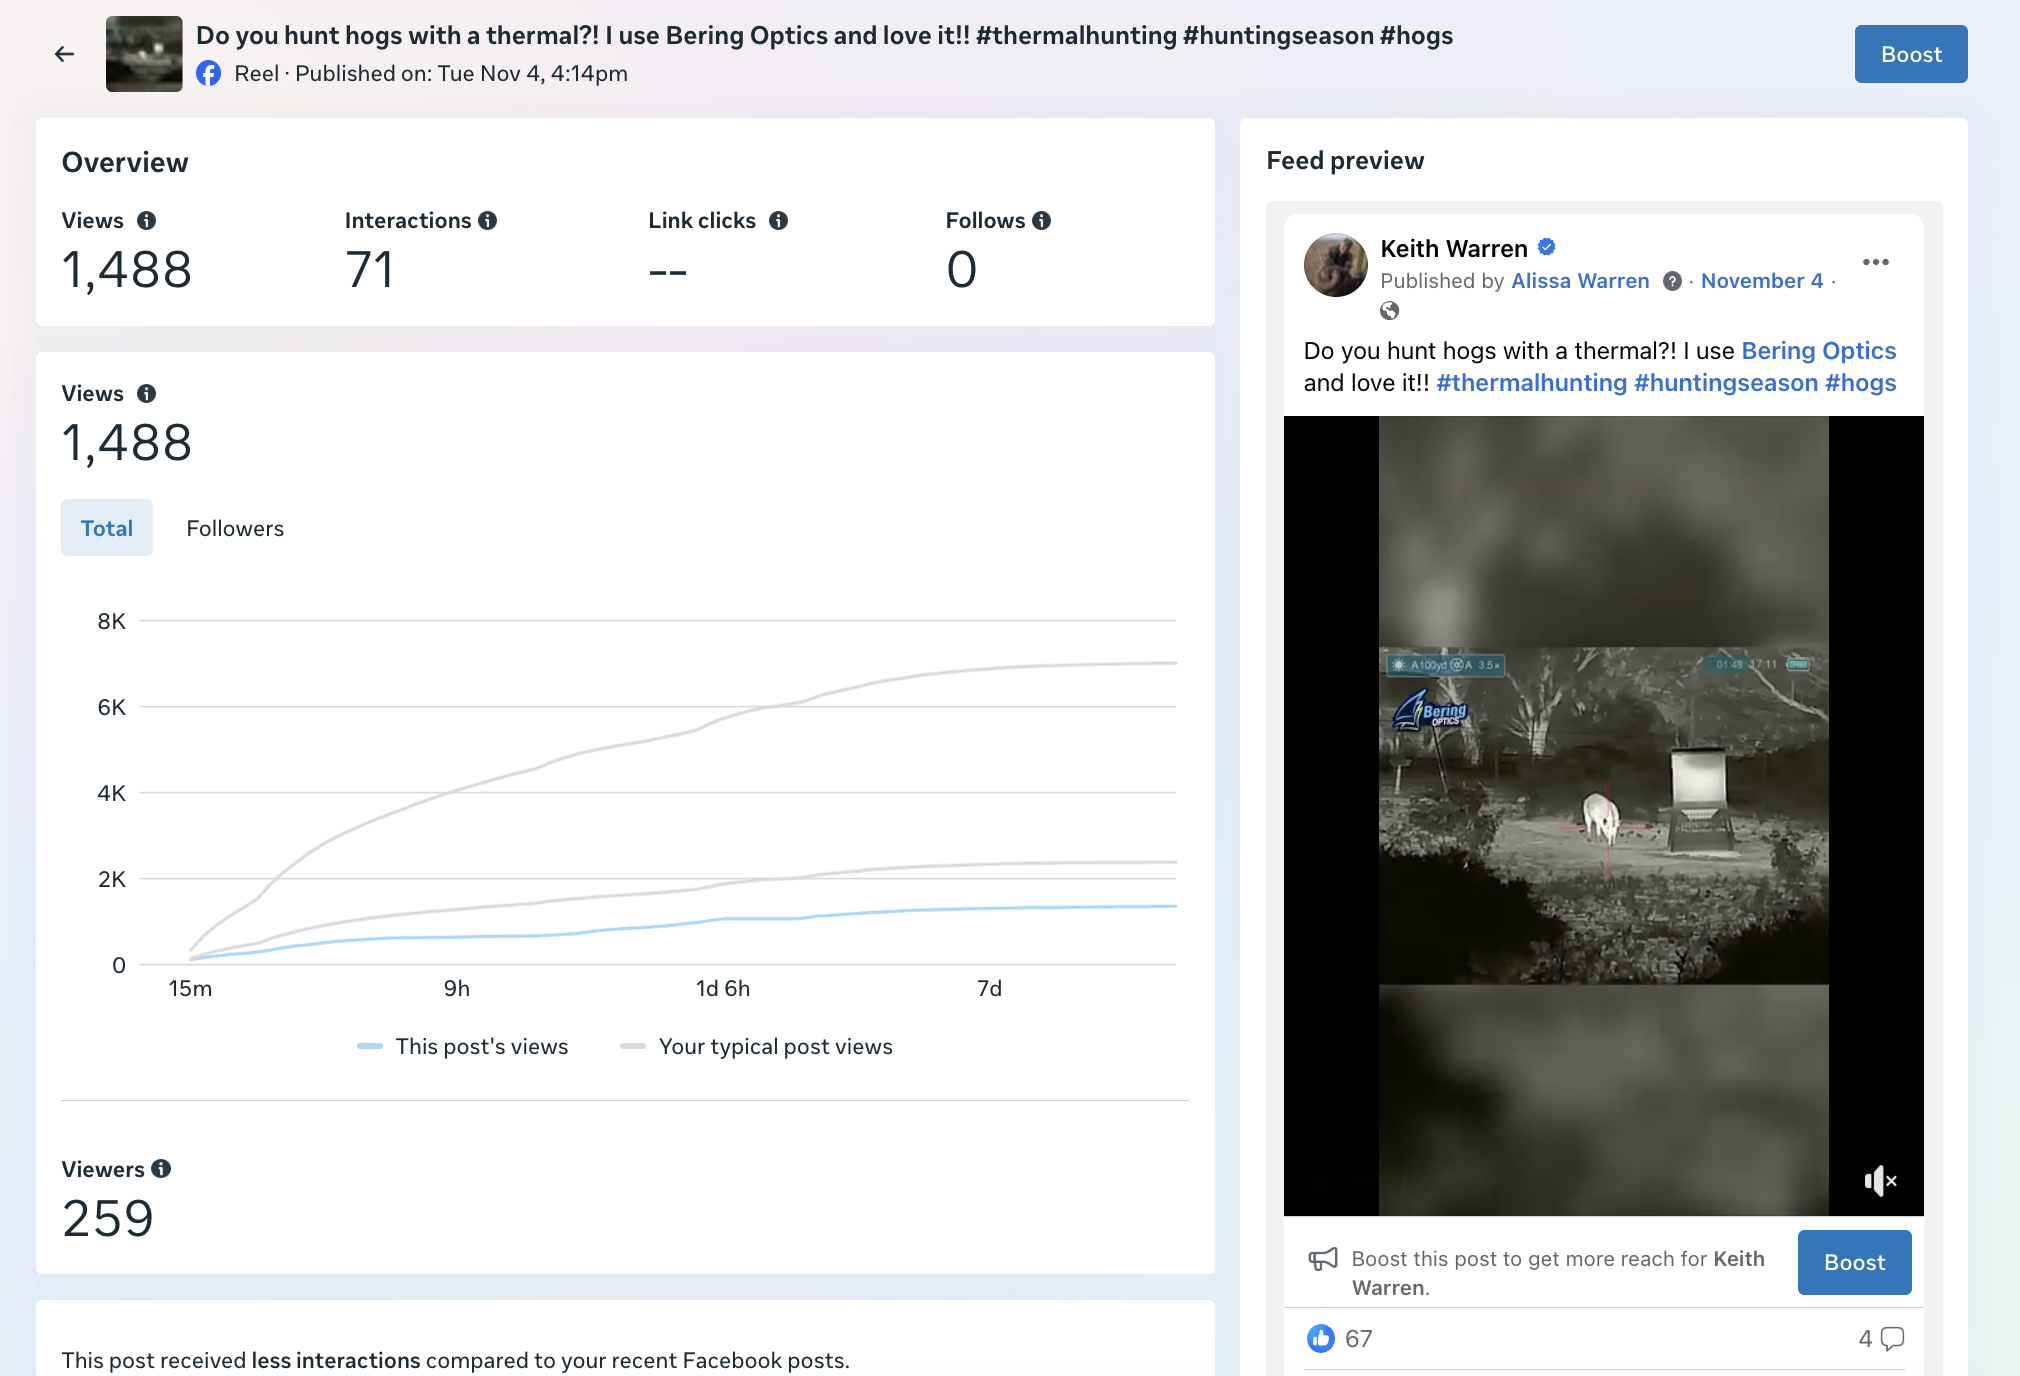Switch to the Followers tab
Viewport: 2020px width, 1376px height.
[235, 528]
